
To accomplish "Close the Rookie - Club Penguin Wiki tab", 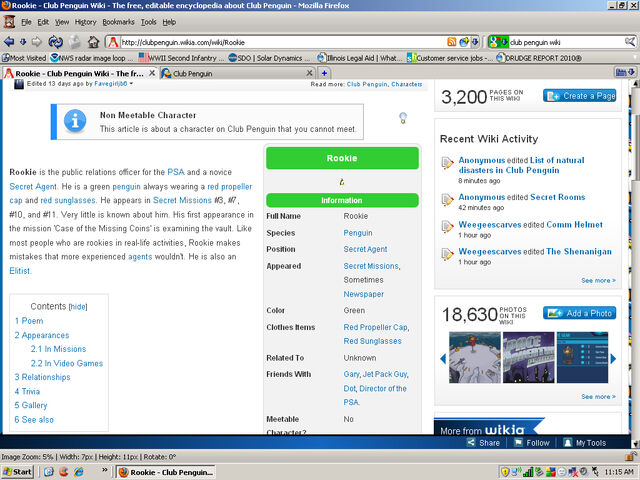I will (x=152, y=73).
